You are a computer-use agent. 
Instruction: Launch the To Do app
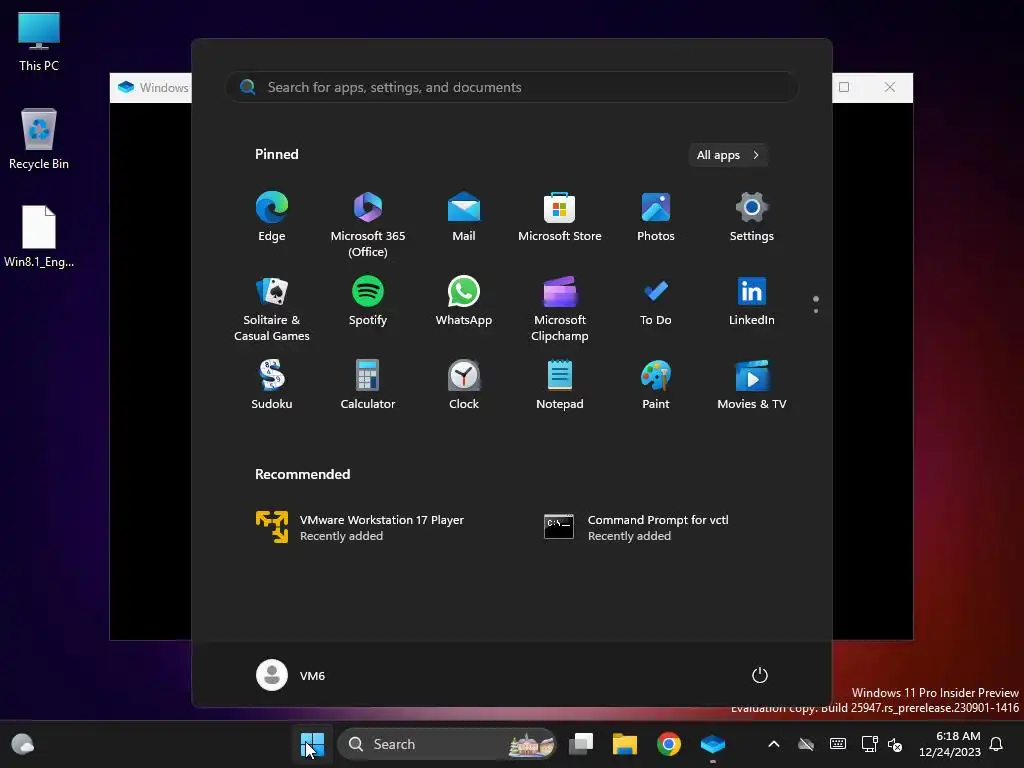click(656, 301)
